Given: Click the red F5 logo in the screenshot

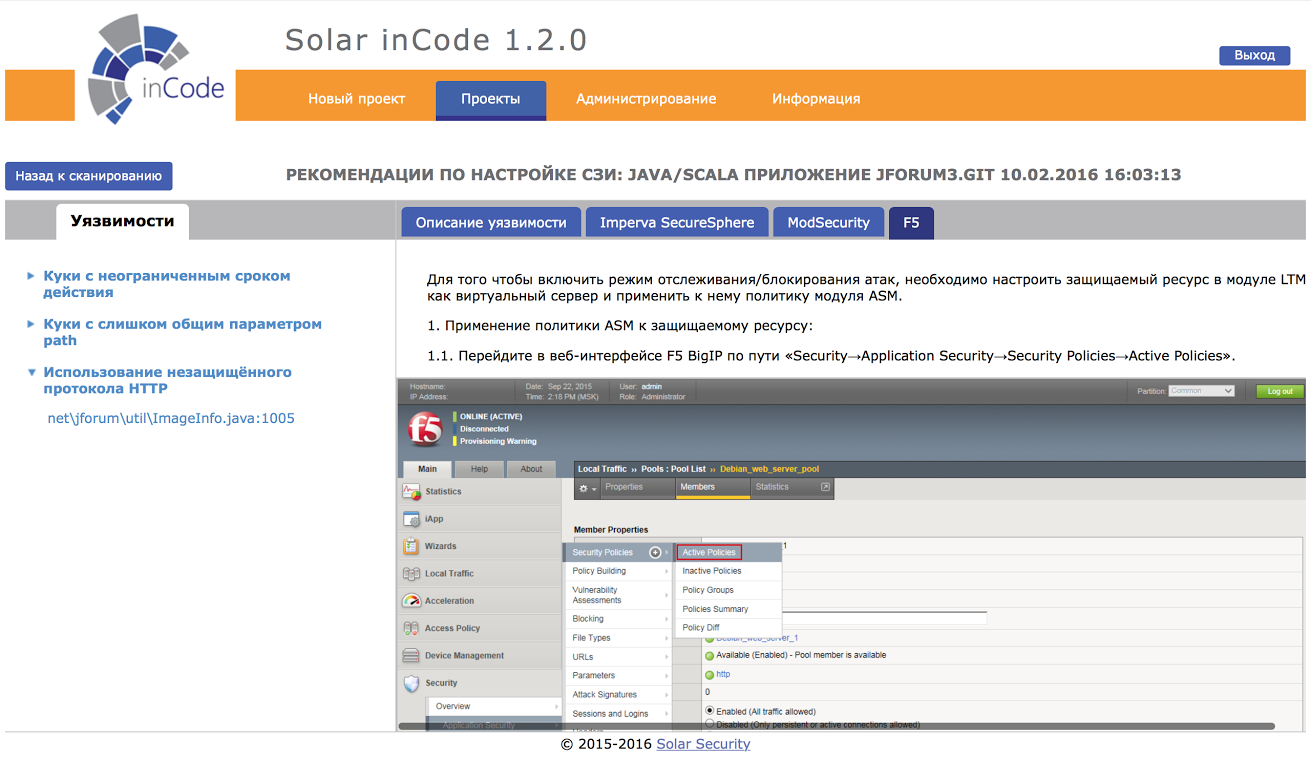Looking at the screenshot, I should 425,429.
